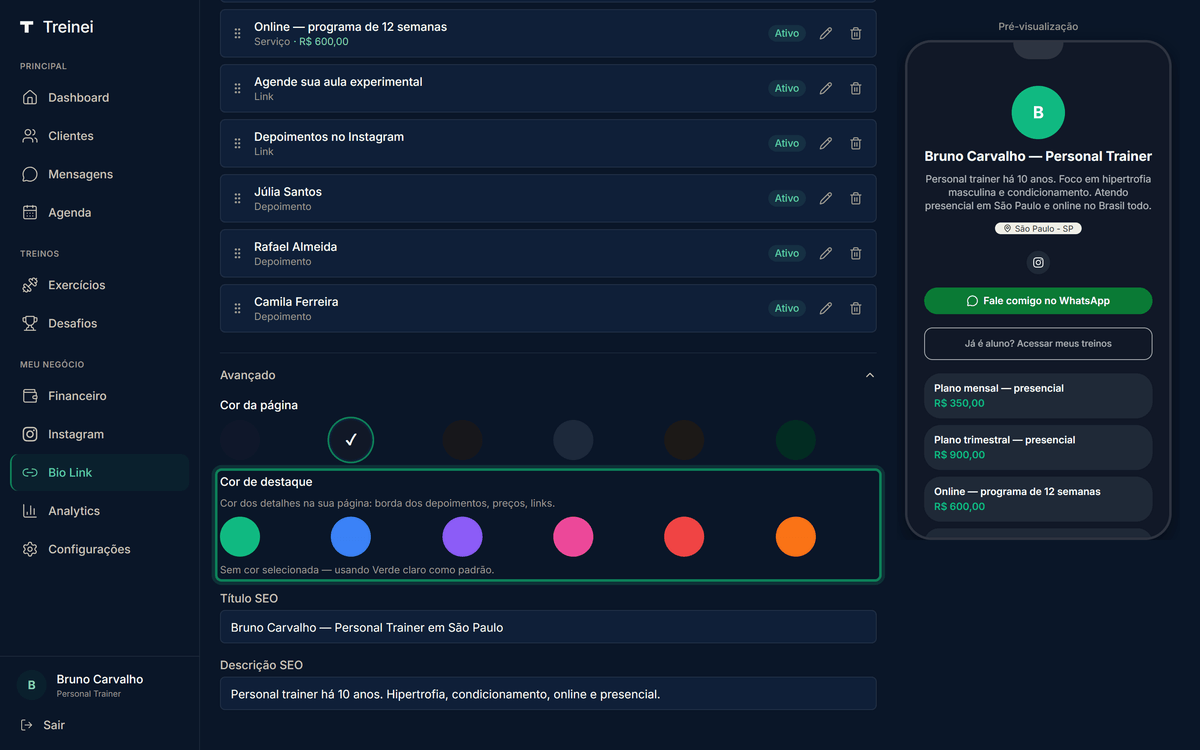Viewport: 1200px width, 750px height.
Task: Delete the Online programa de 12 semanas item
Action: tap(856, 33)
